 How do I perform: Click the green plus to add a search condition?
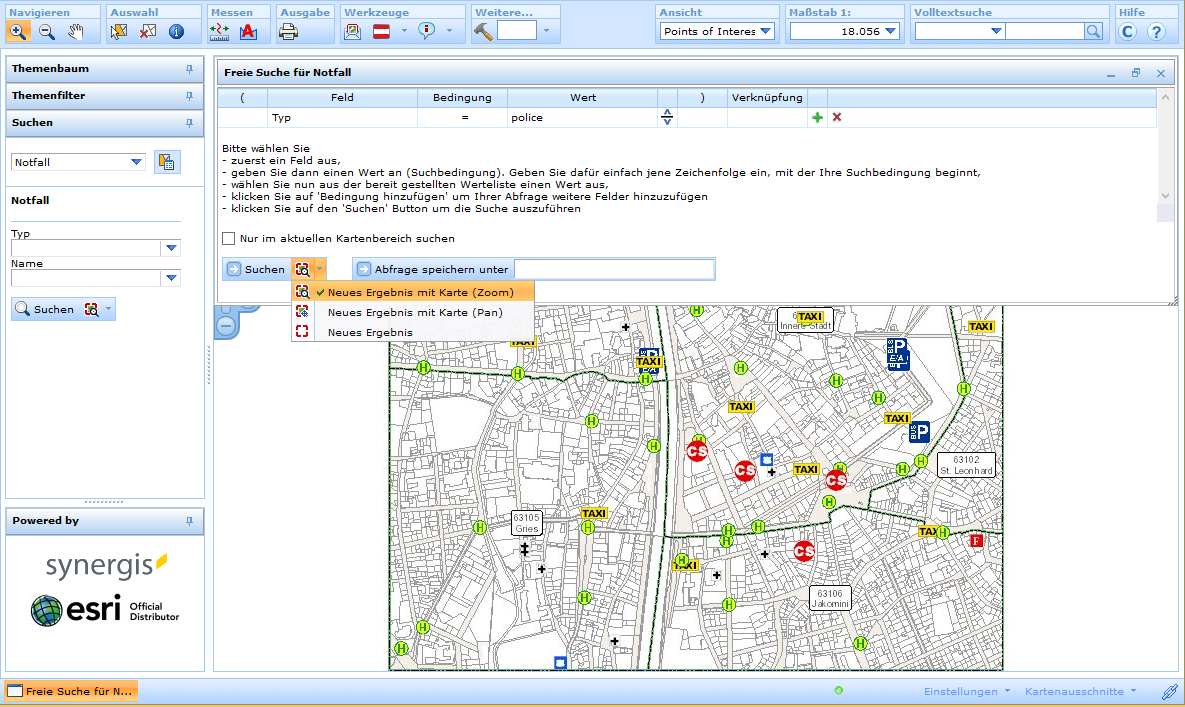(817, 117)
